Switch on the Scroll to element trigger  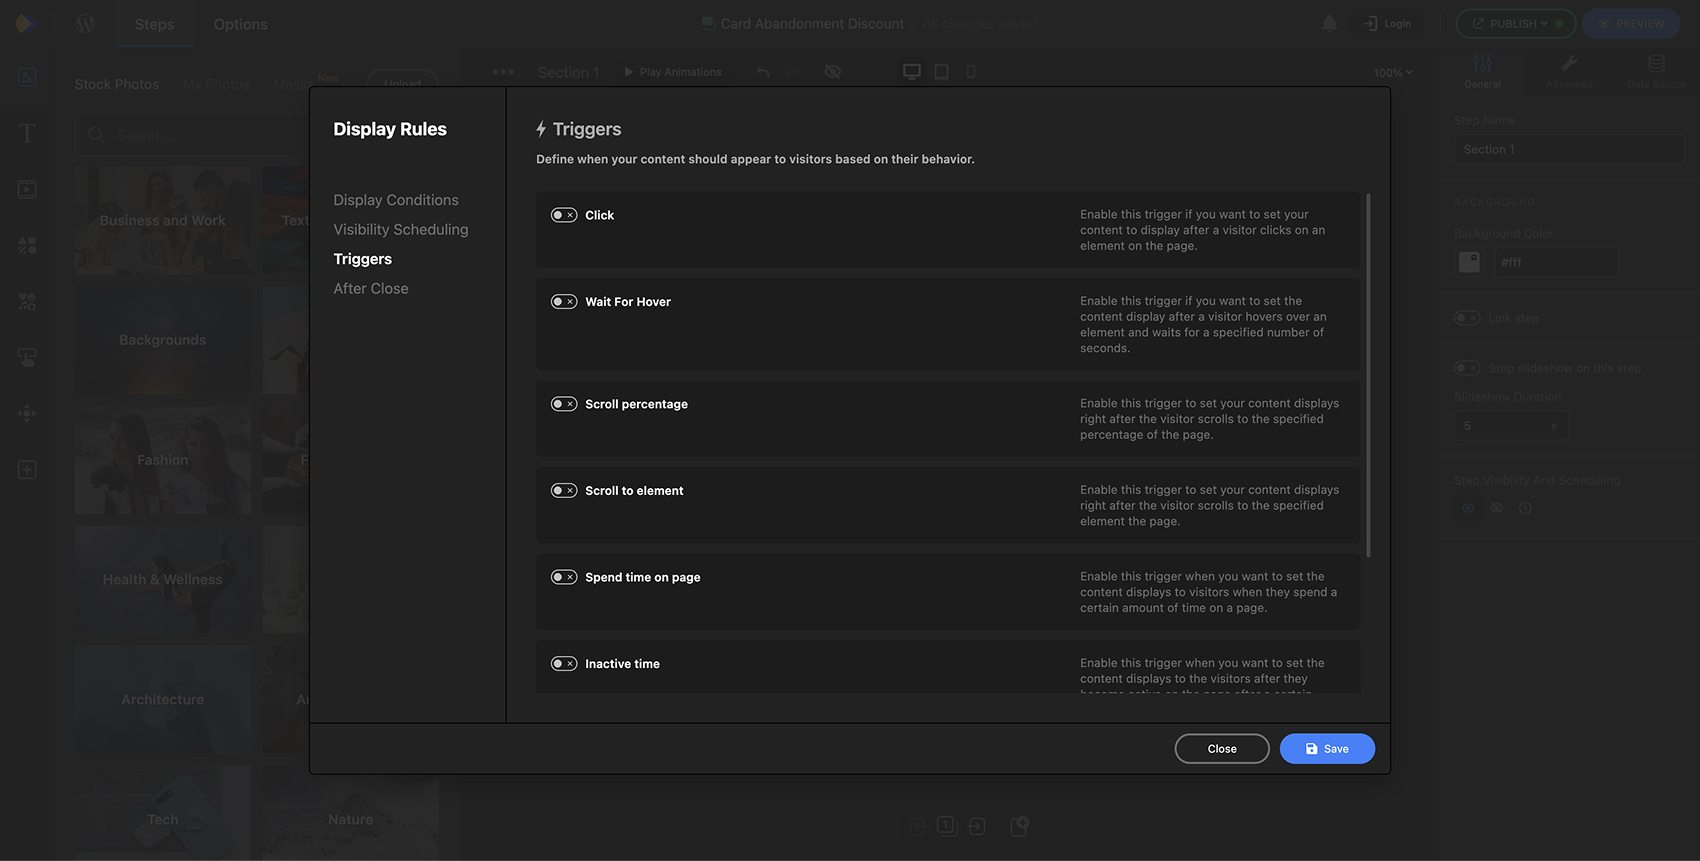click(564, 491)
